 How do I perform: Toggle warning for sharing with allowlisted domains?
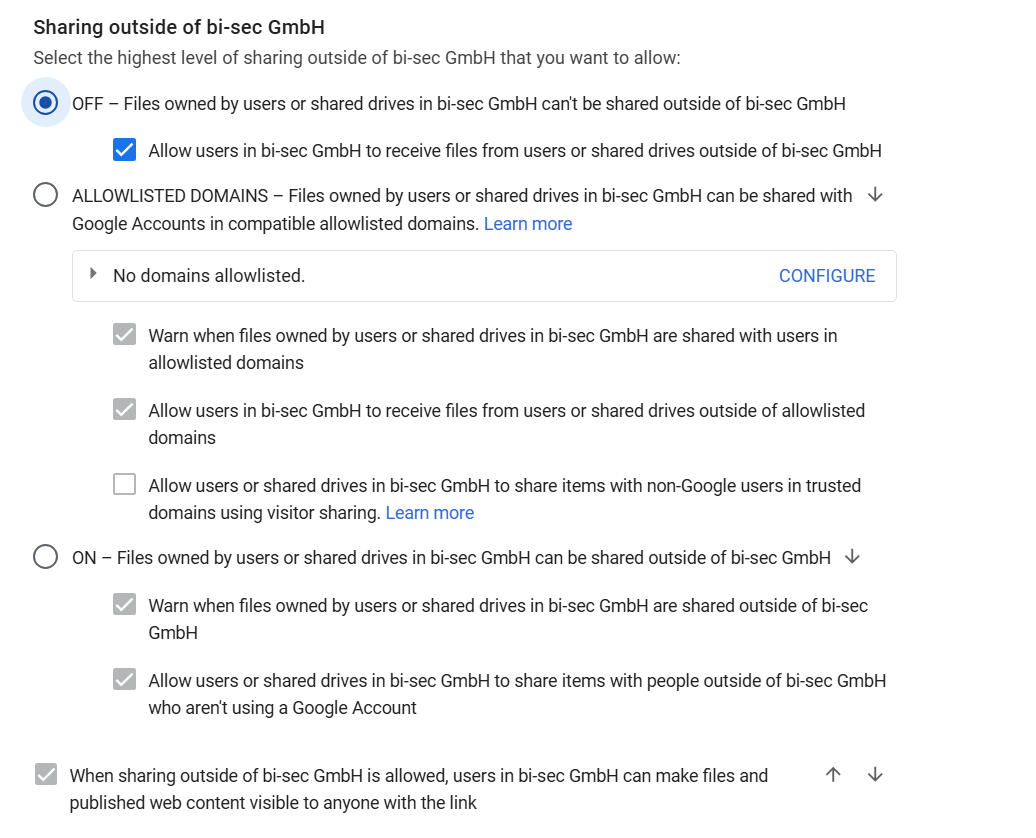(x=124, y=335)
